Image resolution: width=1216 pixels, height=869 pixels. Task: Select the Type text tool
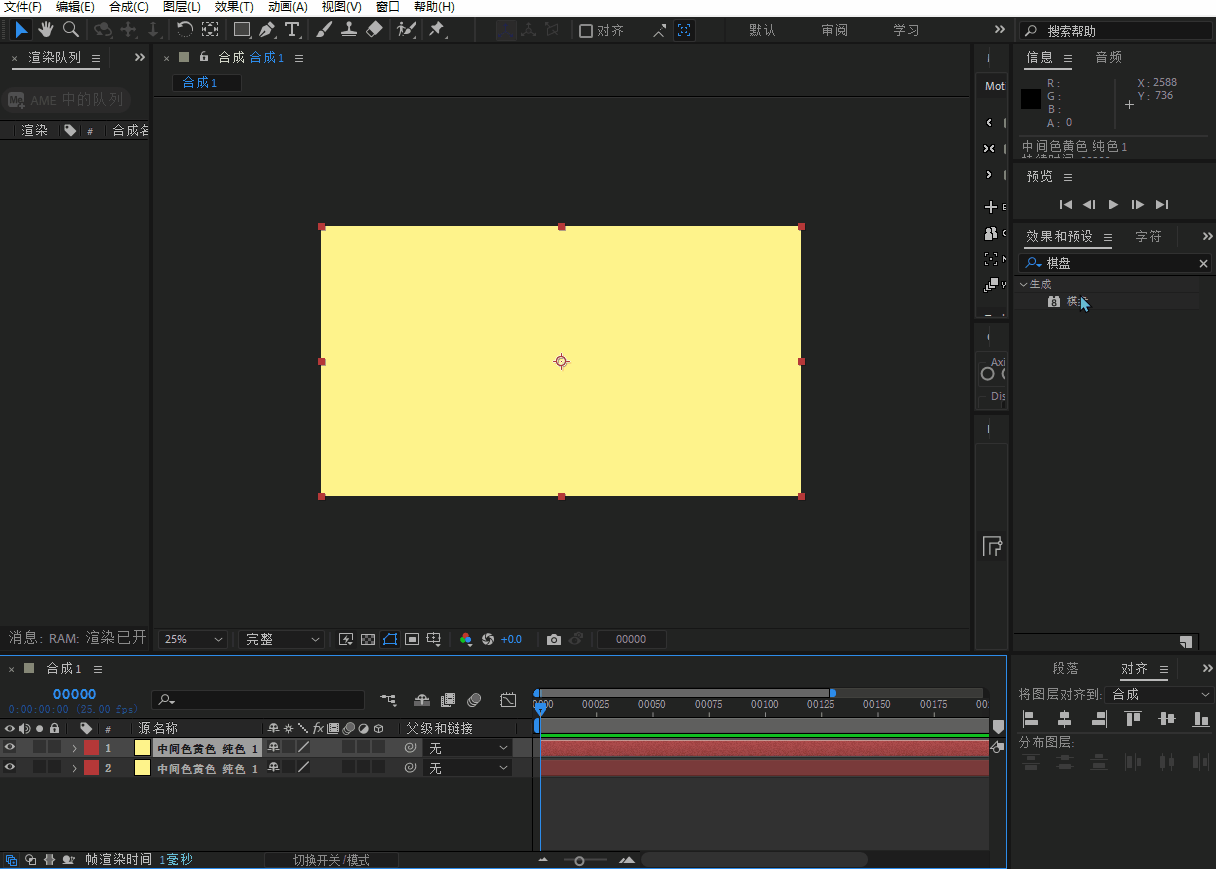[292, 30]
